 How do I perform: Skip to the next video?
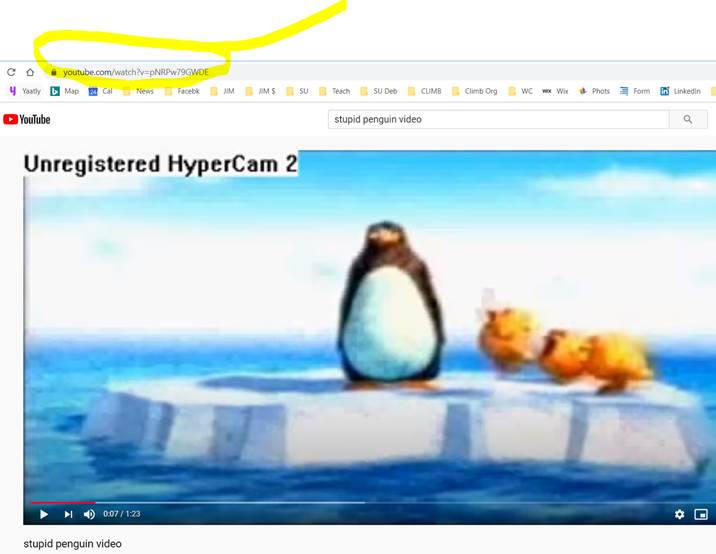click(68, 514)
